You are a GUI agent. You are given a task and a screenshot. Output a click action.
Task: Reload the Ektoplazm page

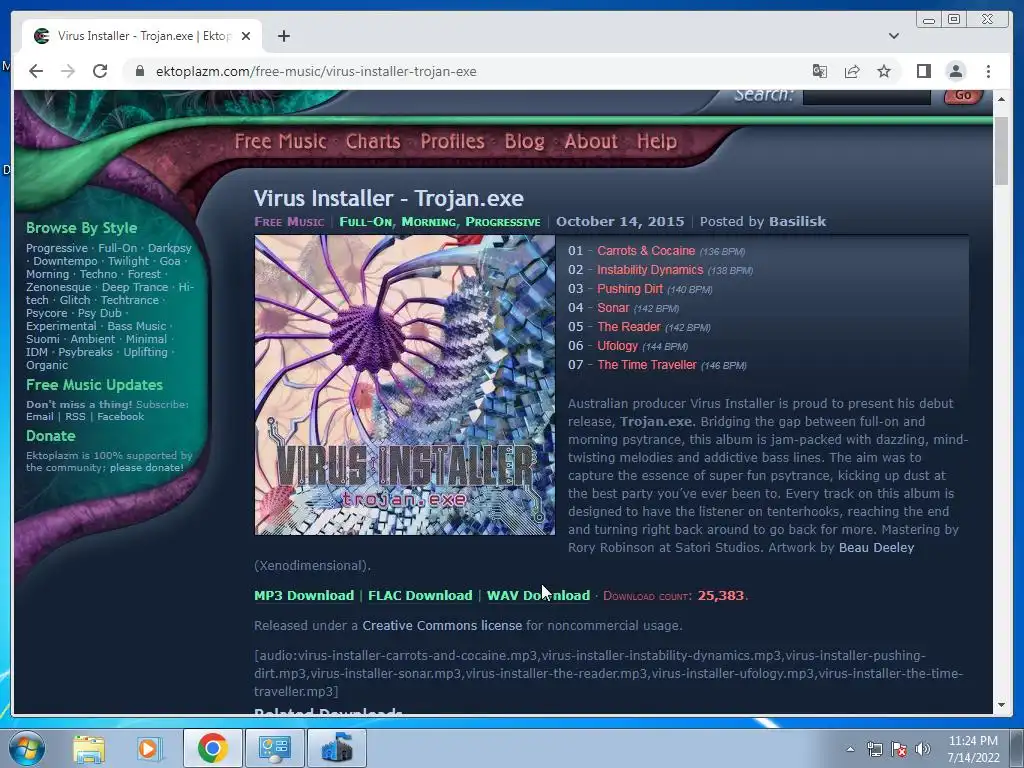click(x=100, y=71)
